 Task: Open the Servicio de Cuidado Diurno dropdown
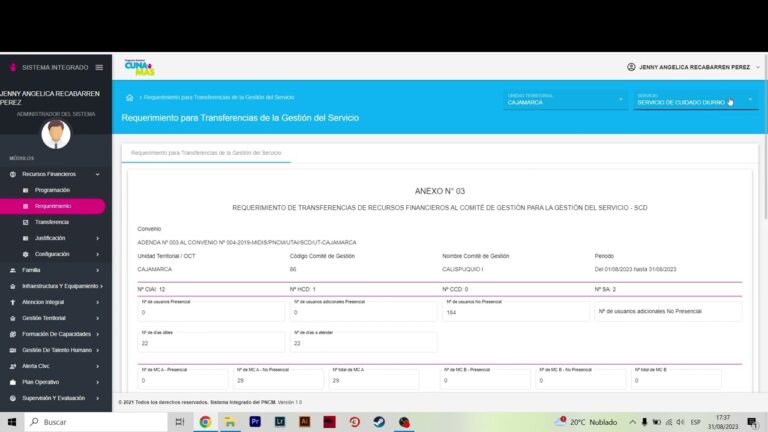point(696,99)
